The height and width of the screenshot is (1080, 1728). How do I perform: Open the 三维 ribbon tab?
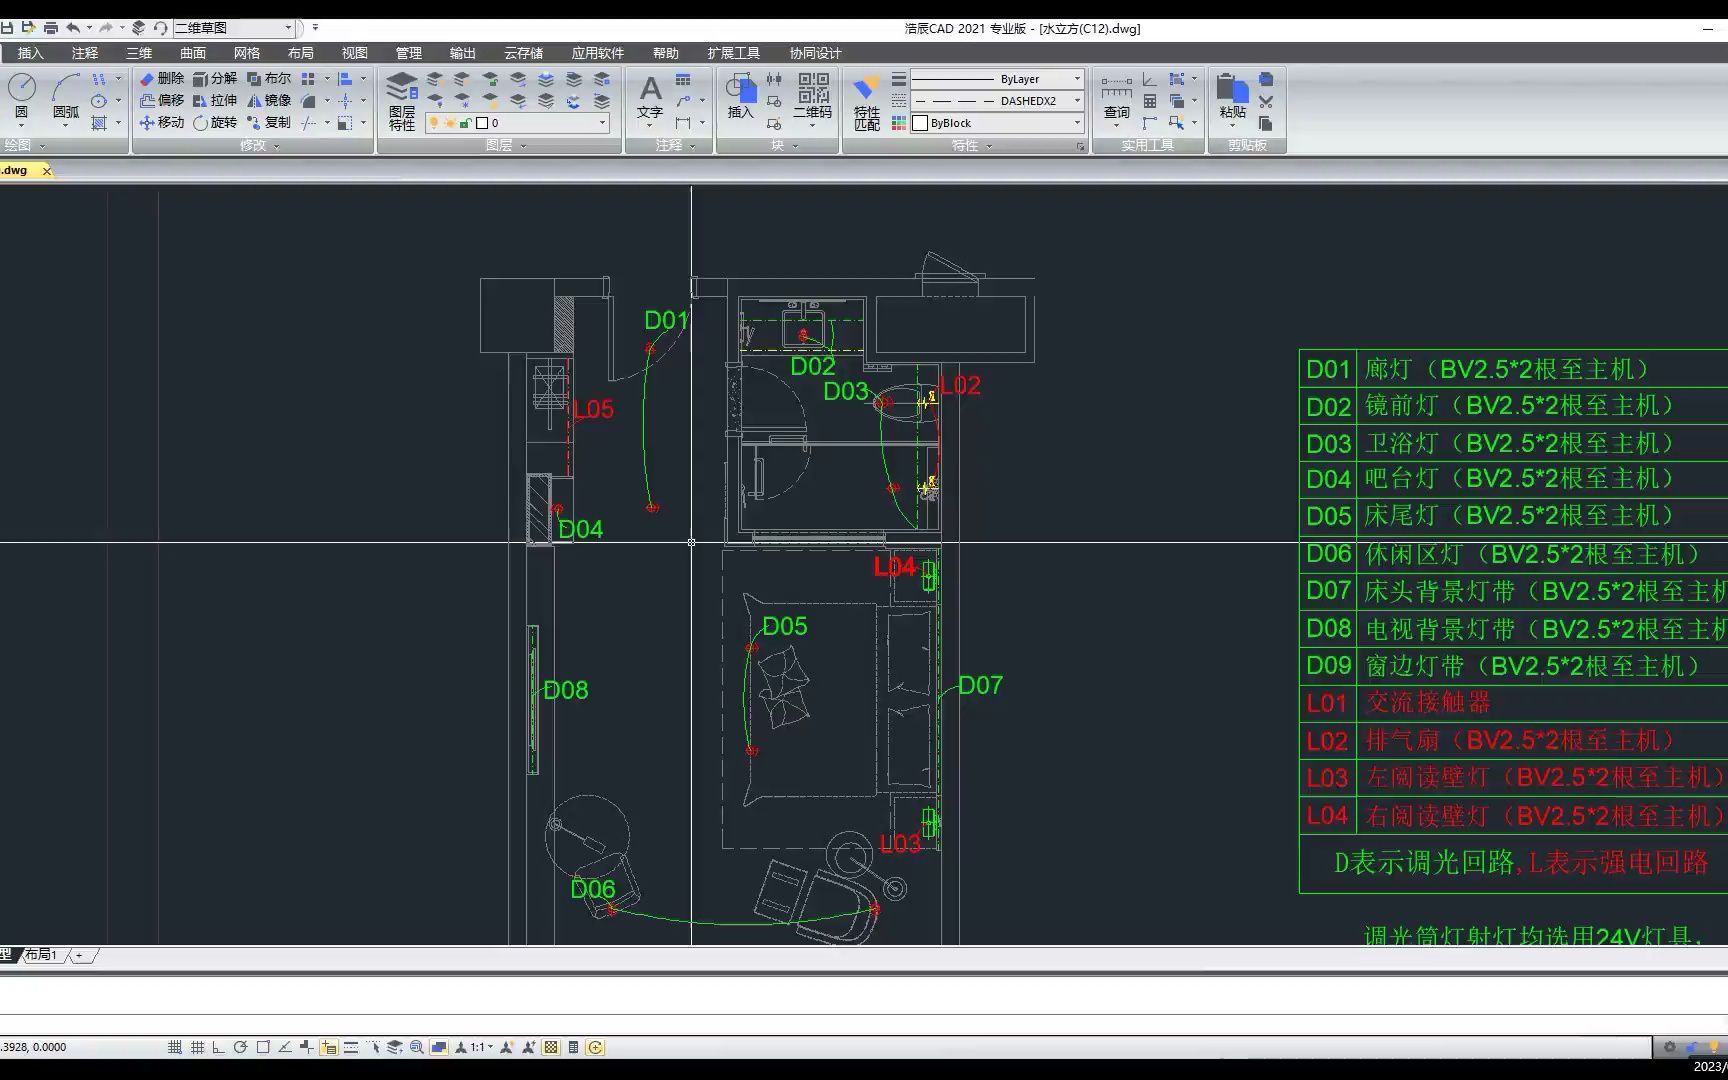(139, 53)
